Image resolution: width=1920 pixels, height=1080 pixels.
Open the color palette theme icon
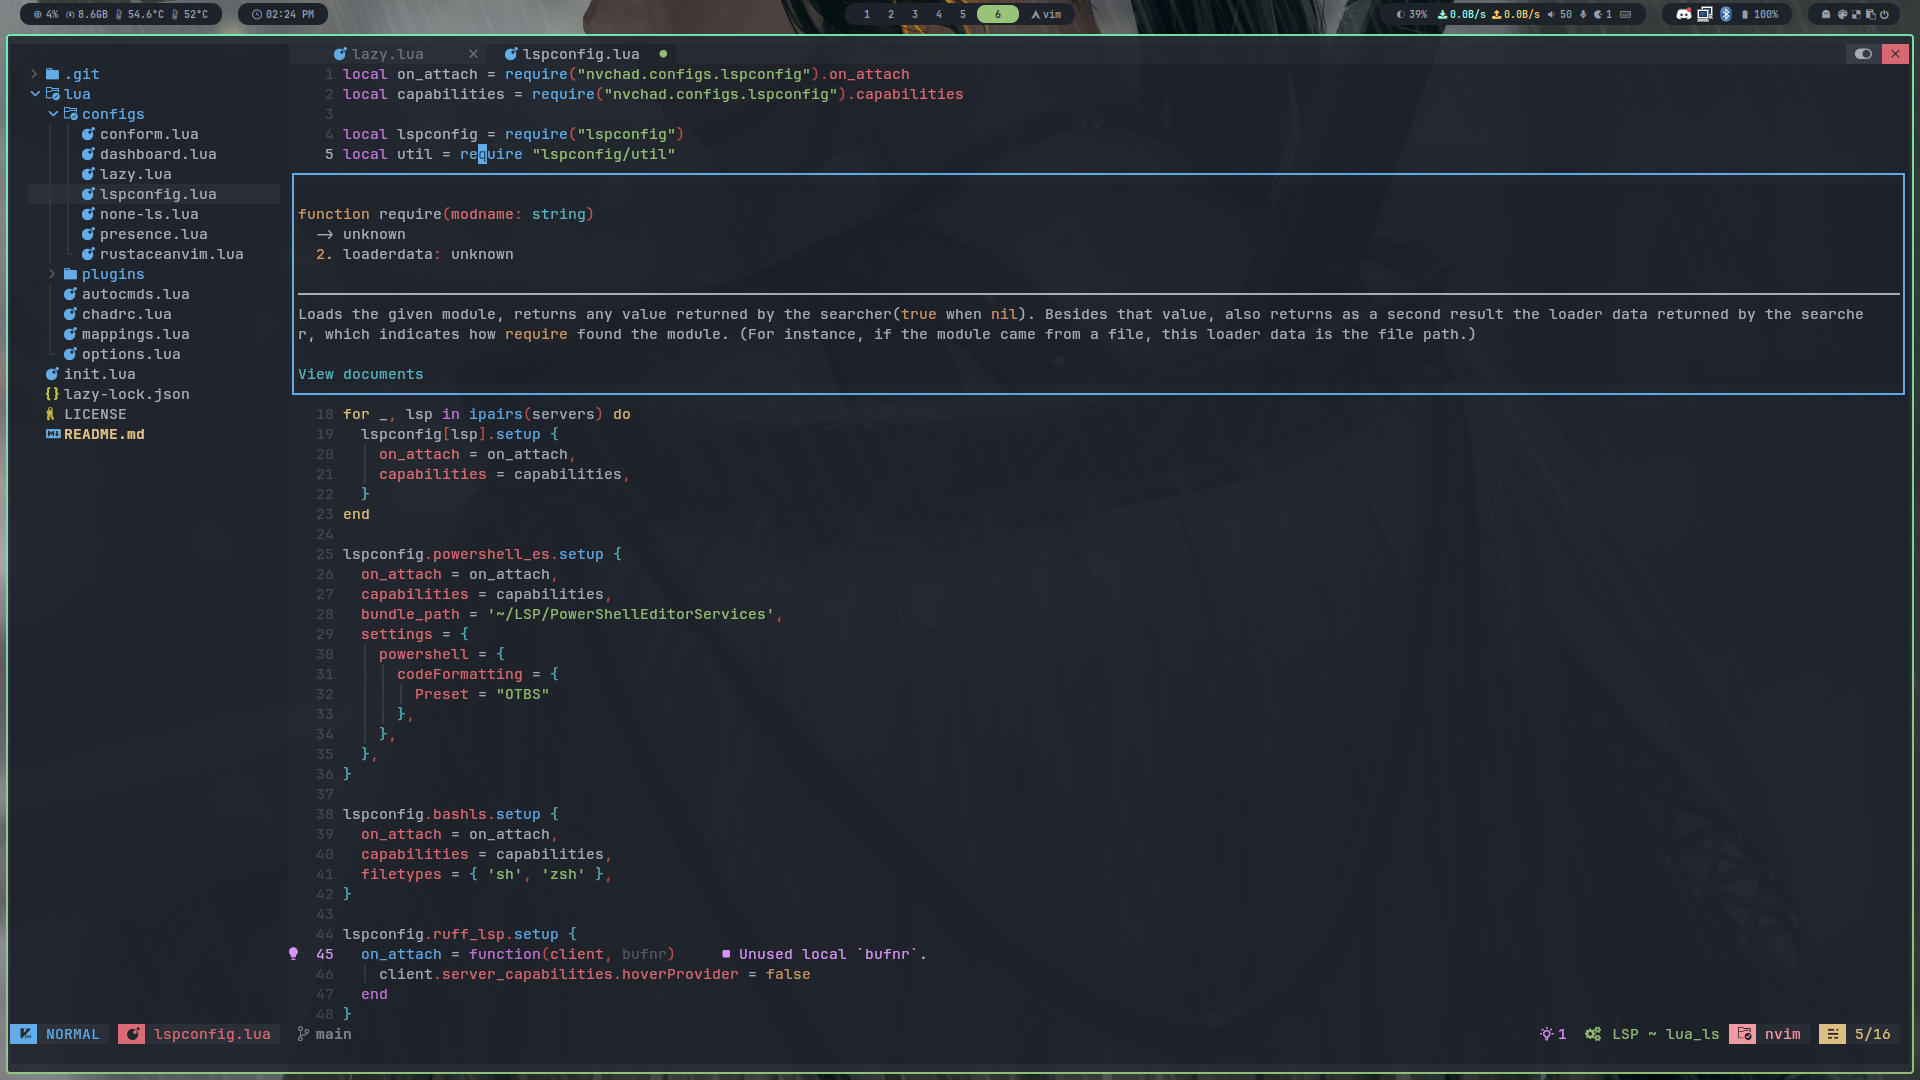(1842, 14)
